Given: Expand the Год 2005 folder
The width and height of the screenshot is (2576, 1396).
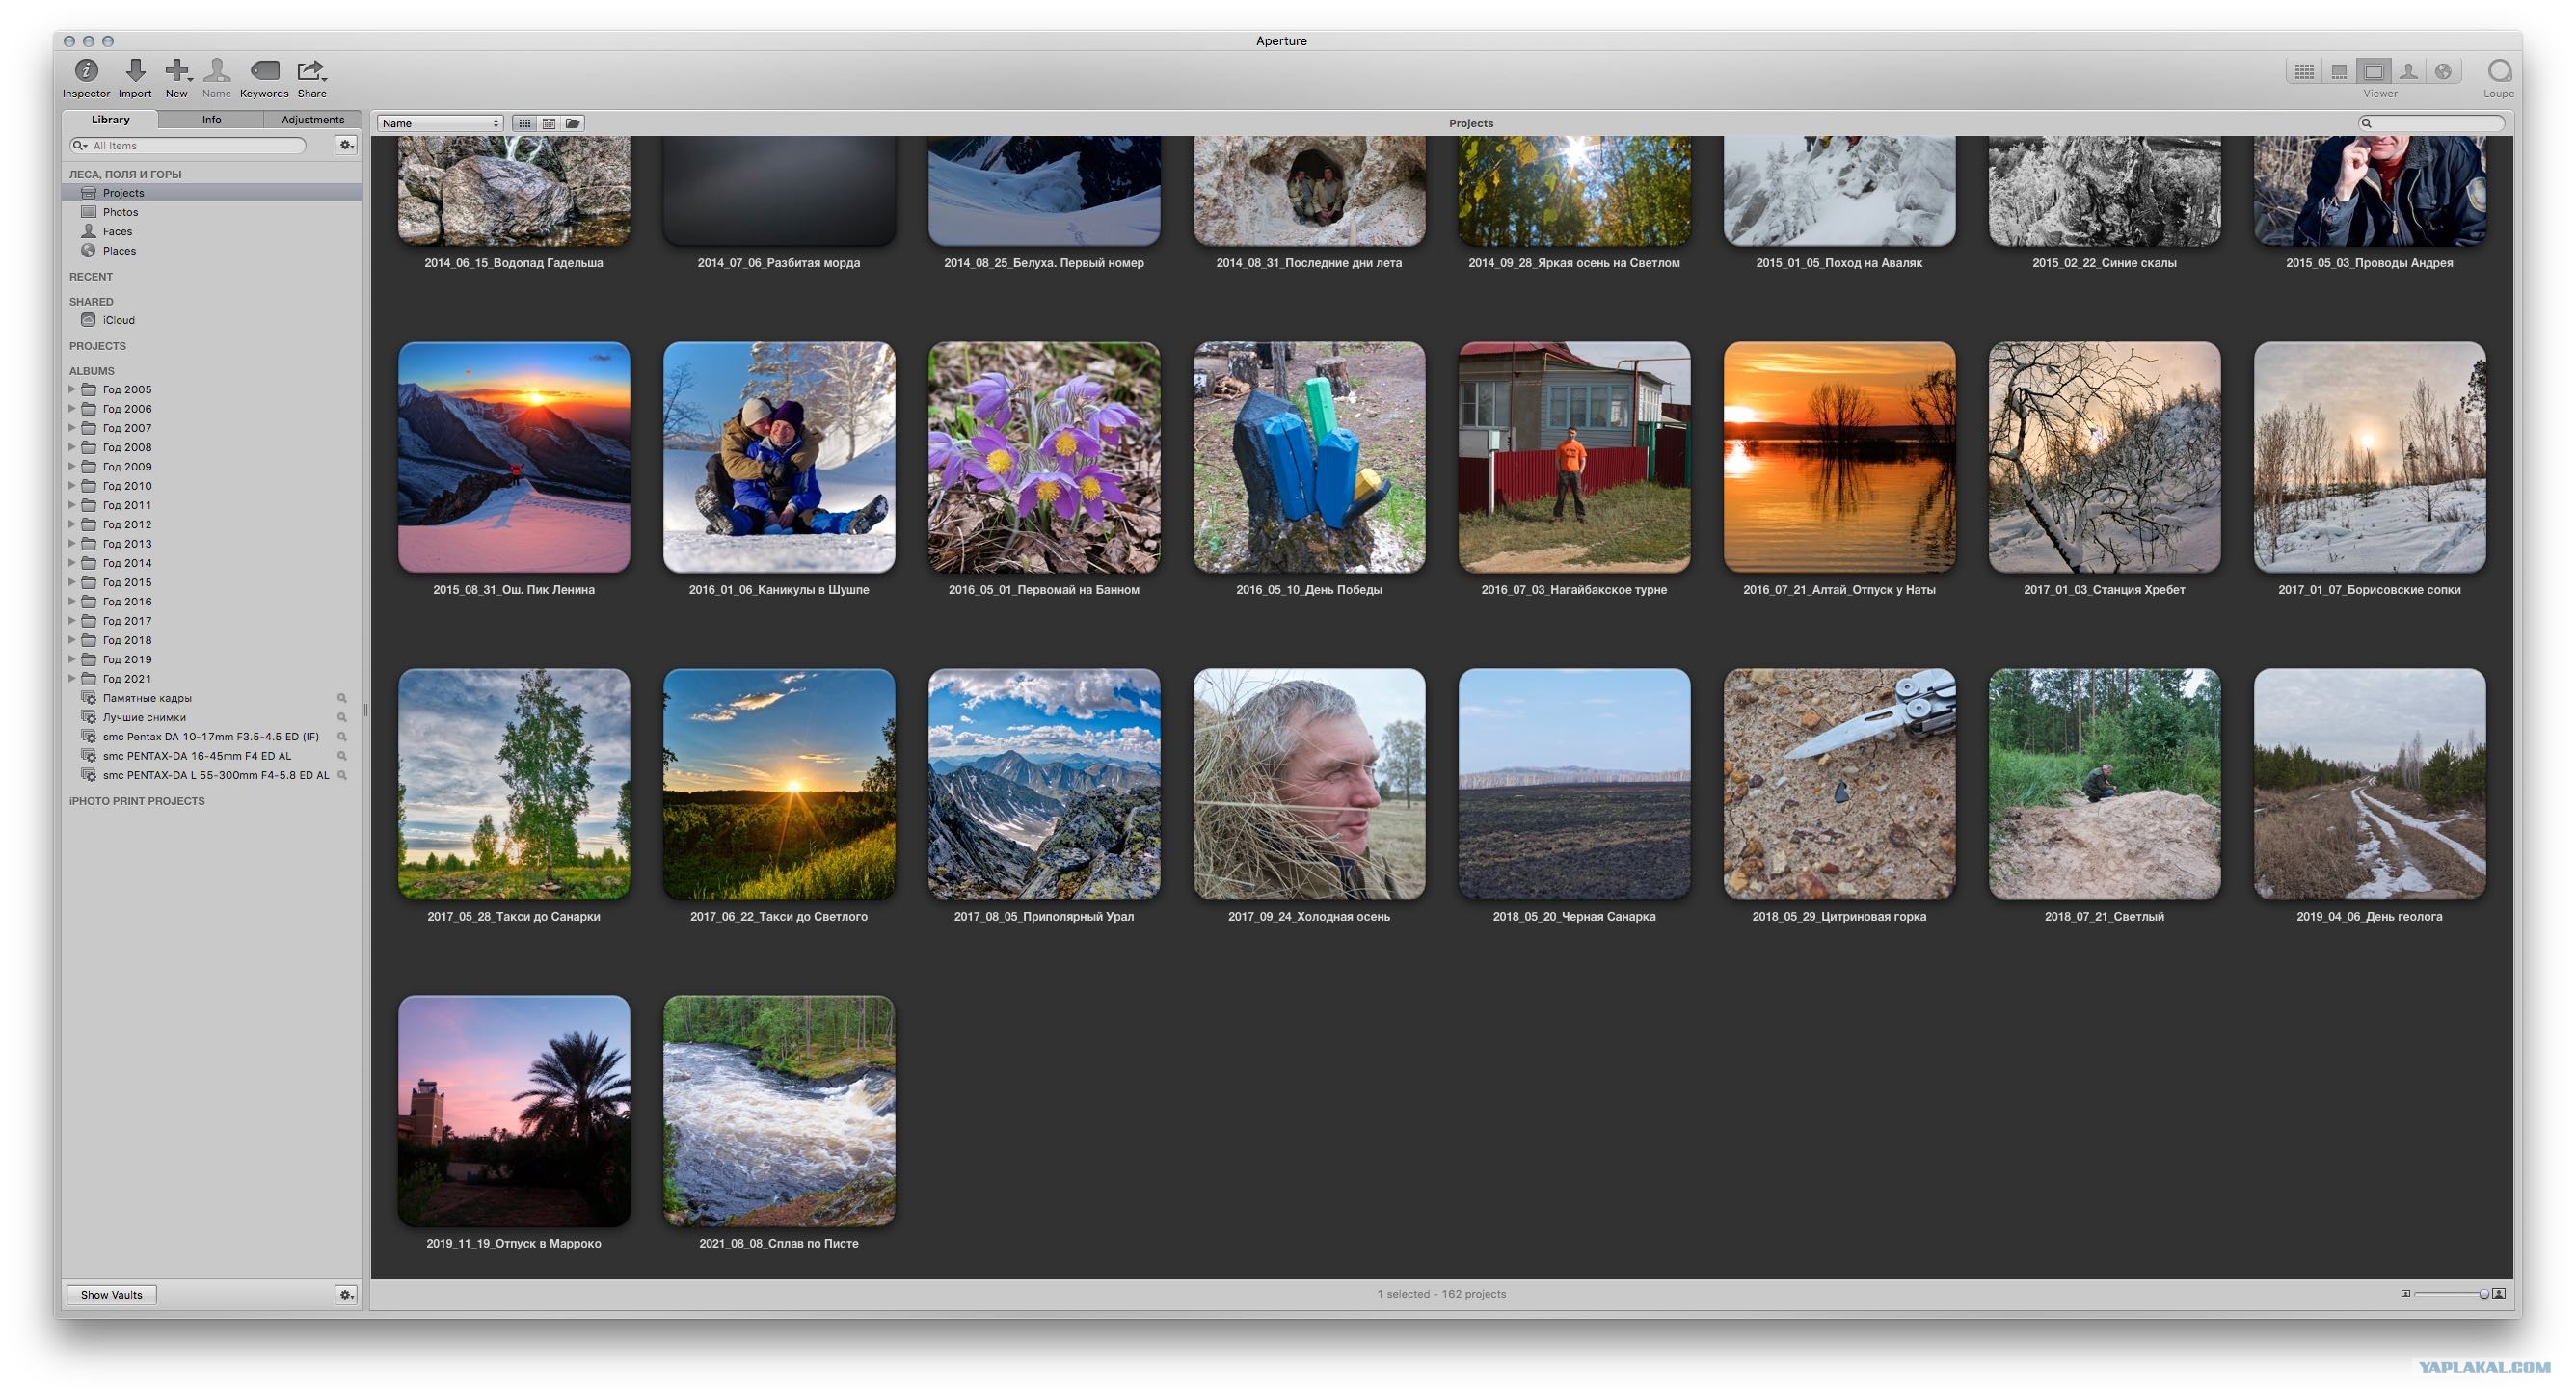Looking at the screenshot, I should click(72, 389).
